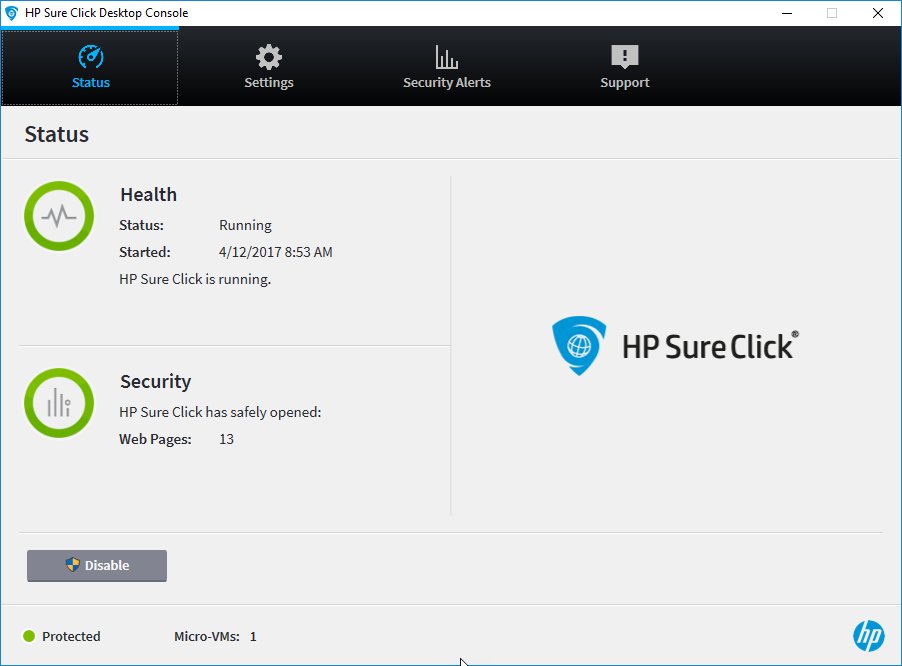Click 'HP Sure Click is running.' message
Viewport: 902px width, 666px height.
coord(195,279)
